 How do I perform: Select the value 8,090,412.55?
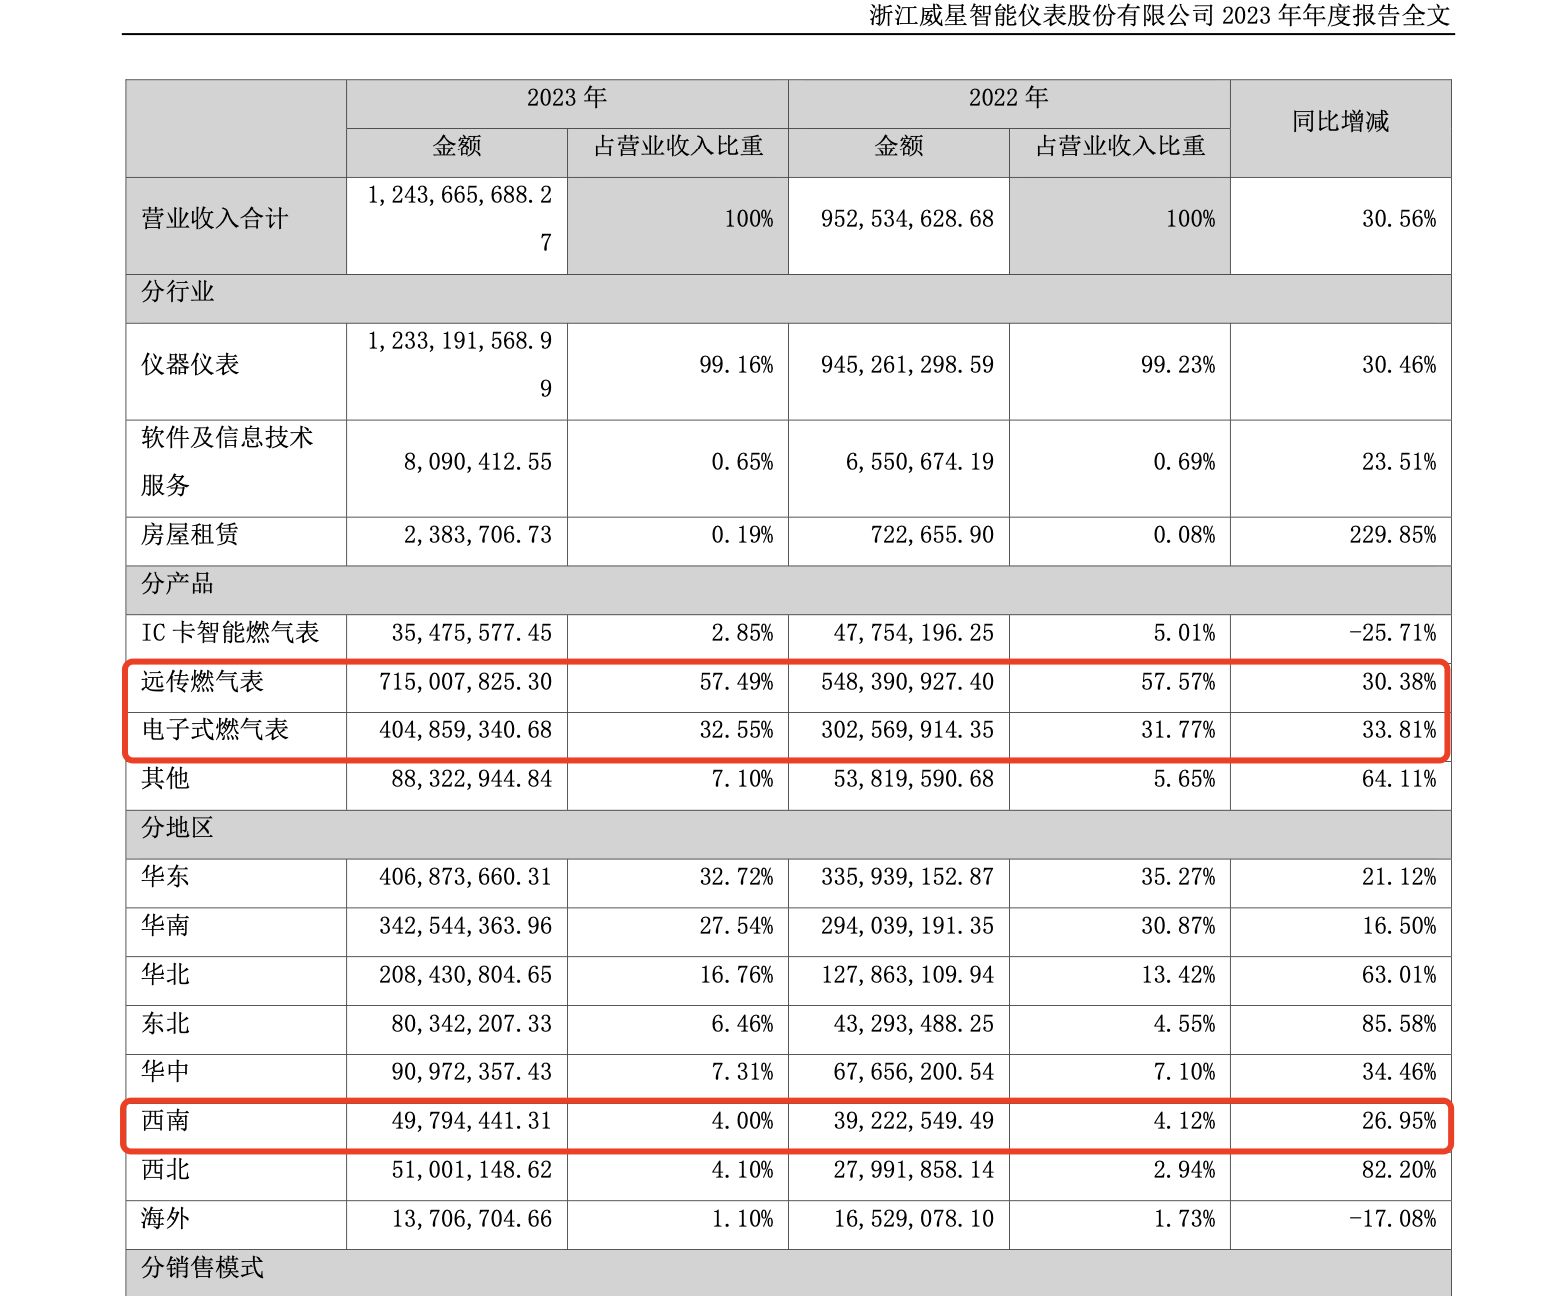[x=478, y=462]
